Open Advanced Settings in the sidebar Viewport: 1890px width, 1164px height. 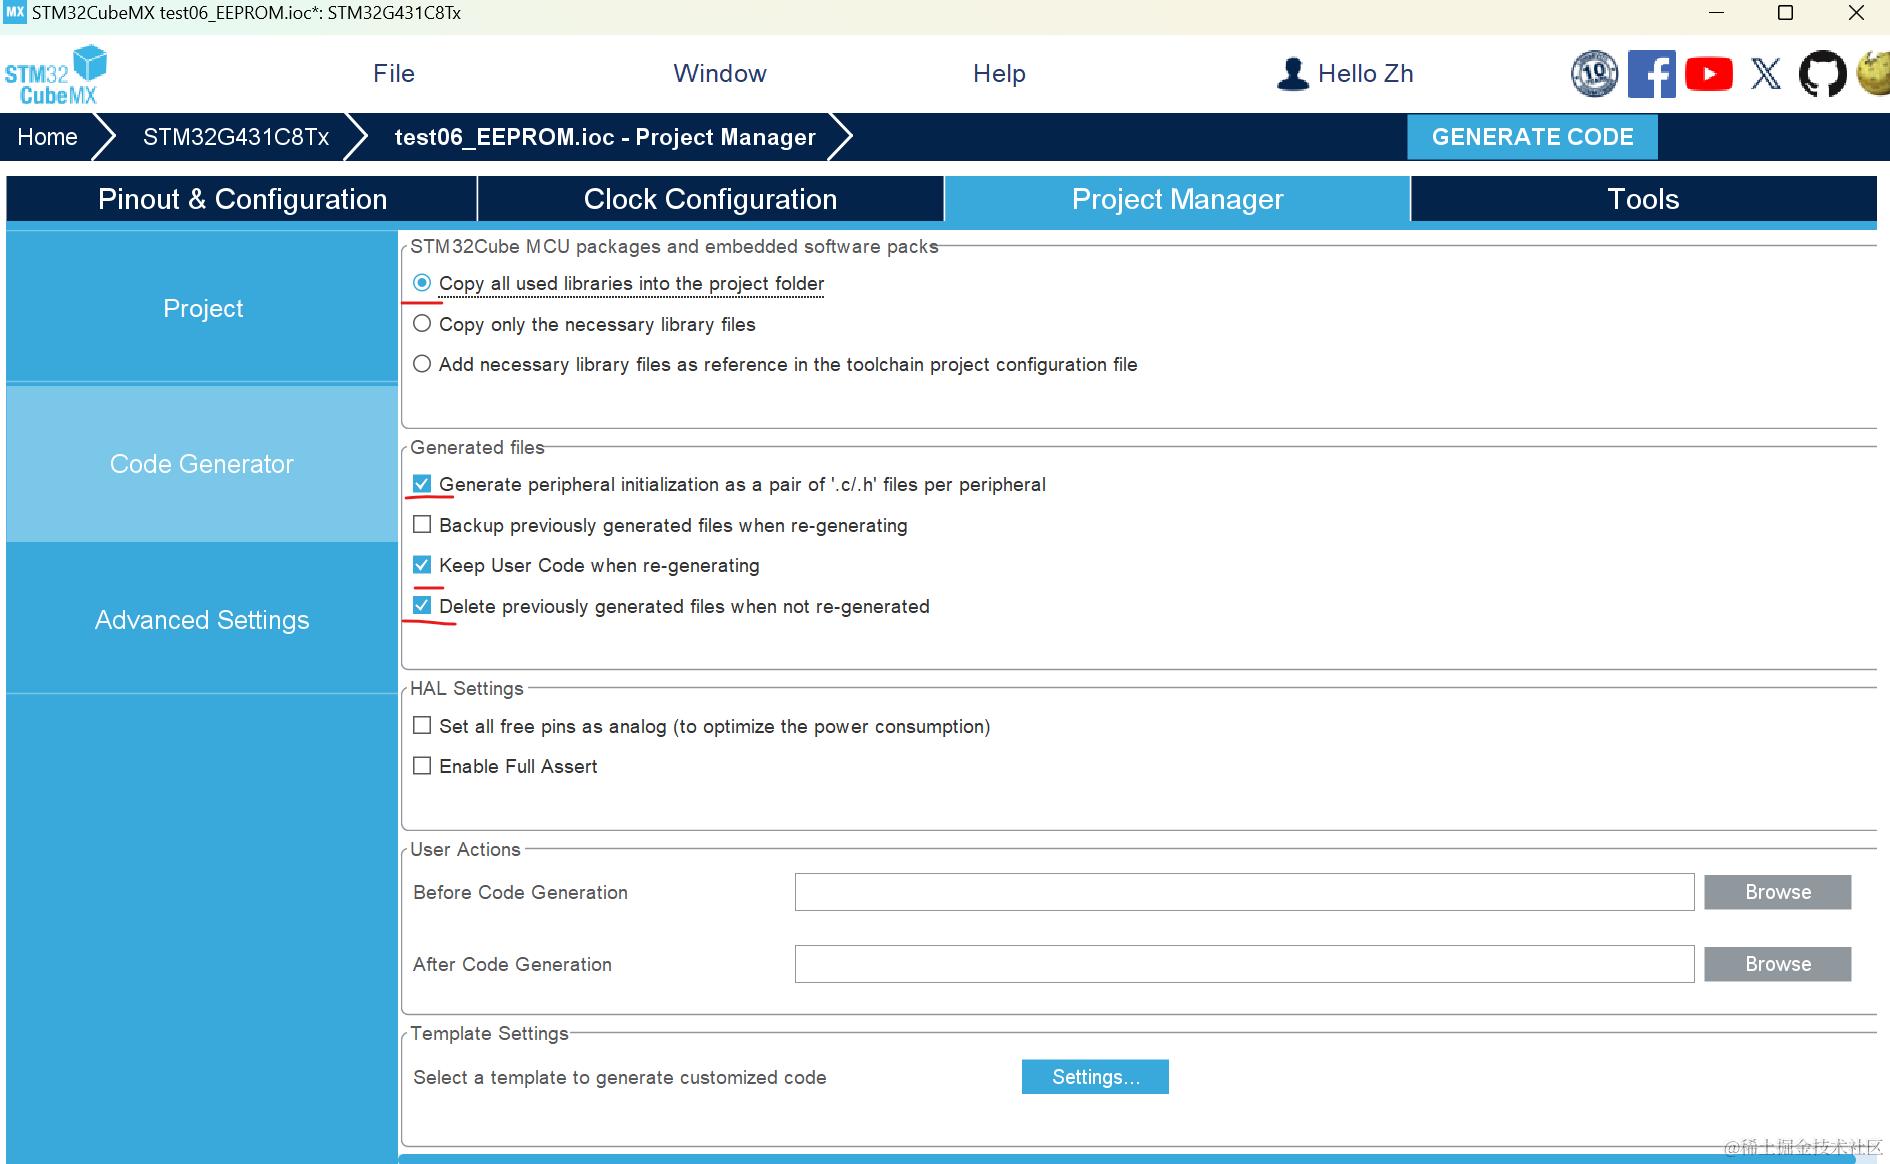pos(202,620)
